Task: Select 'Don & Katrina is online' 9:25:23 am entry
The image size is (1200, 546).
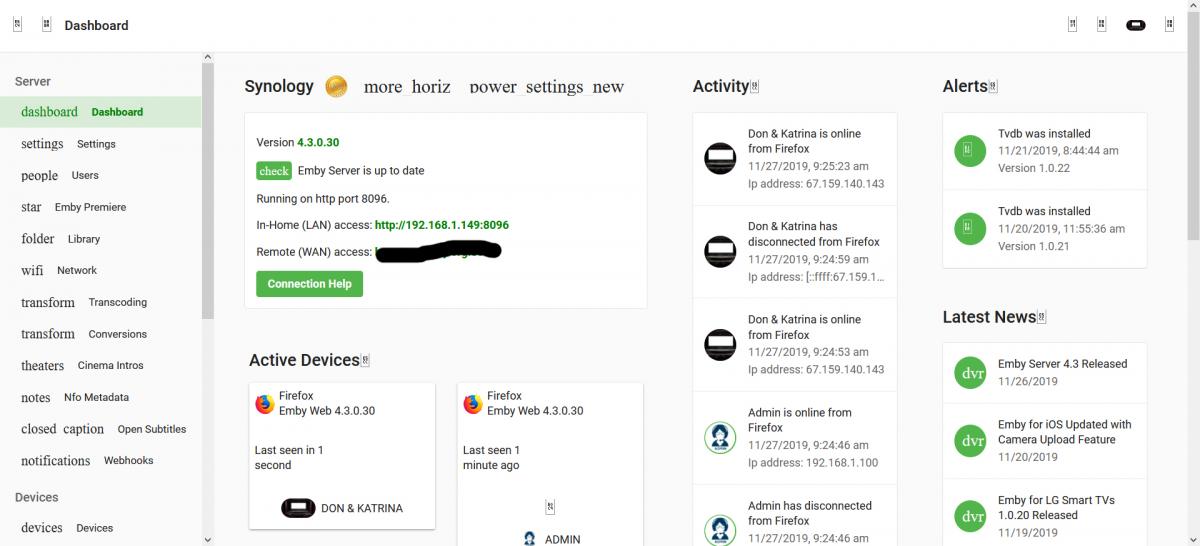Action: 795,159
